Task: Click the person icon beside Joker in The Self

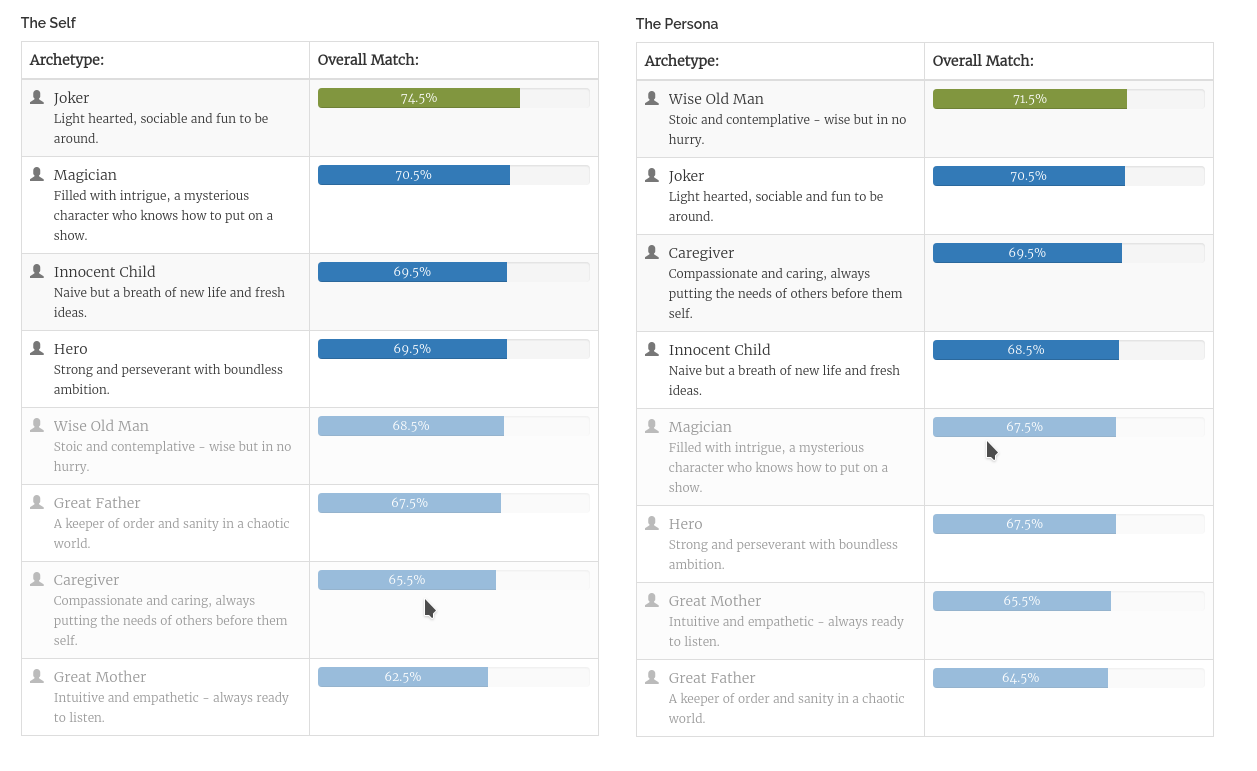Action: 37,97
